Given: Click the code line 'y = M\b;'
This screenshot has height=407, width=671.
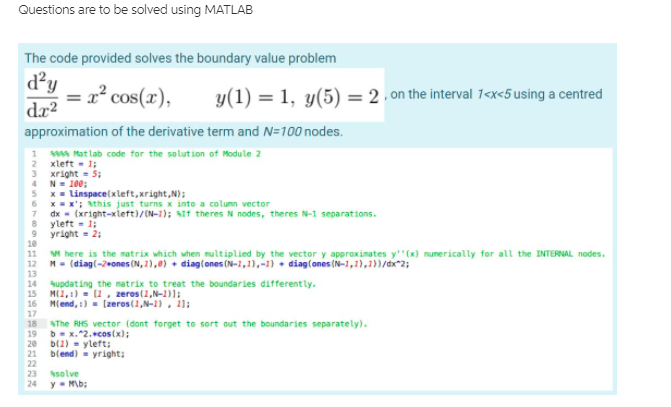Looking at the screenshot, I should click(69, 384).
